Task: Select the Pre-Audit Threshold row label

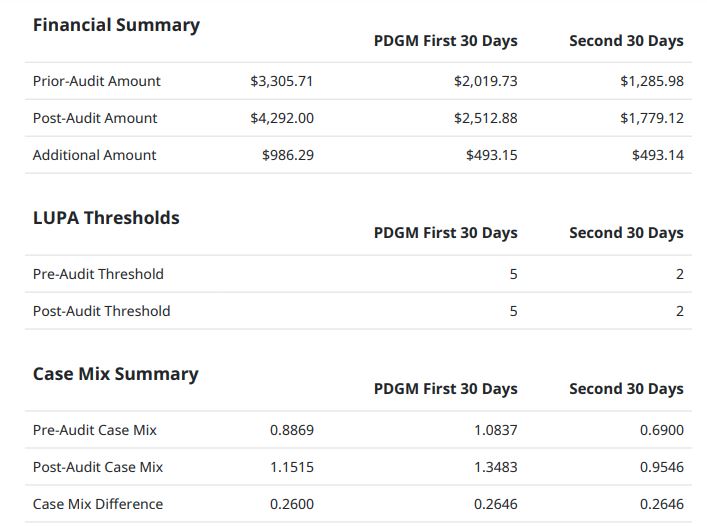Action: point(98,274)
